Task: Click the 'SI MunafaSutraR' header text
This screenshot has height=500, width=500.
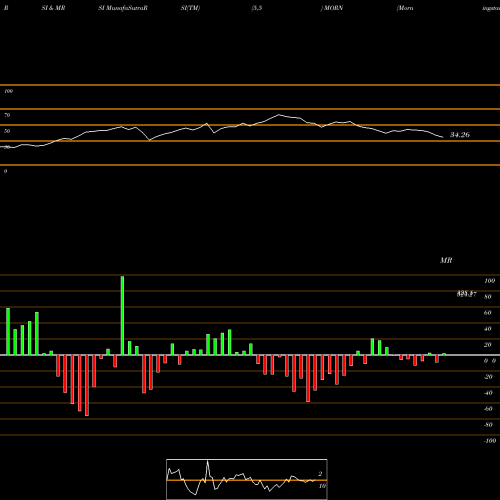Action: click(x=123, y=8)
